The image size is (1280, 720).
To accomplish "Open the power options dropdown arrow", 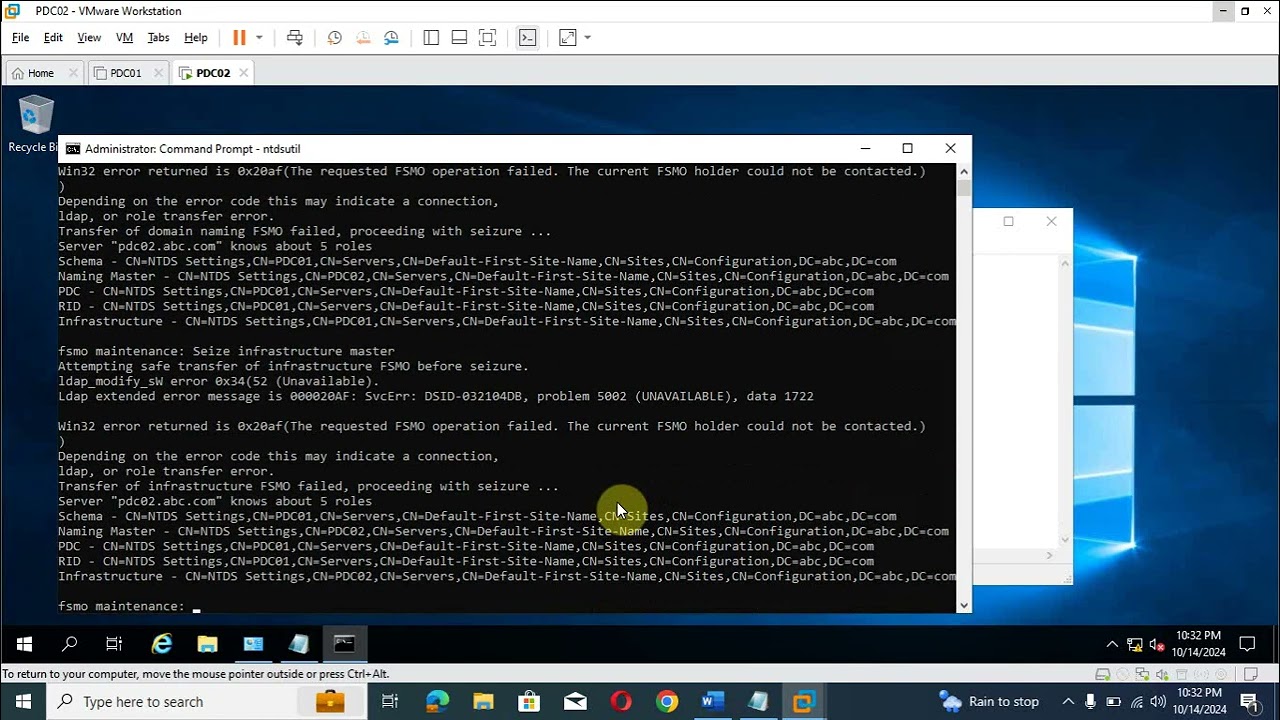I will (x=259, y=38).
